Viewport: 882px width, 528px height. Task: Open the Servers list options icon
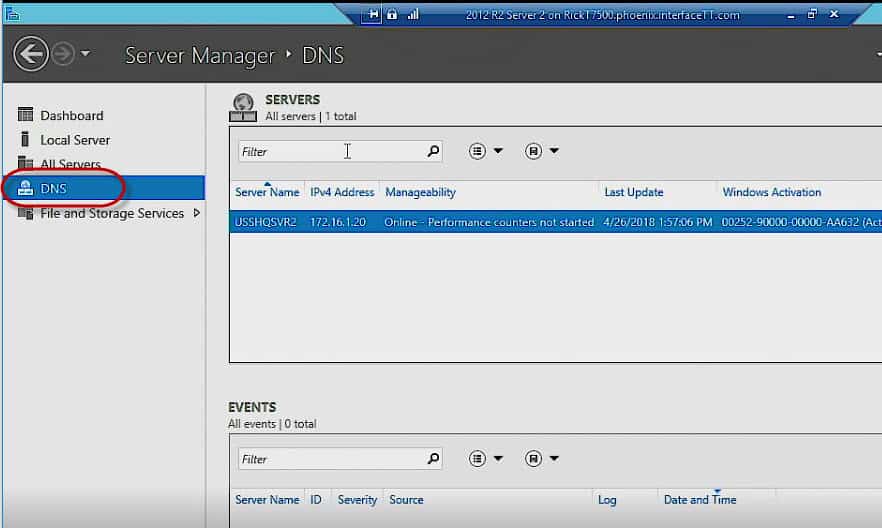[x=477, y=151]
